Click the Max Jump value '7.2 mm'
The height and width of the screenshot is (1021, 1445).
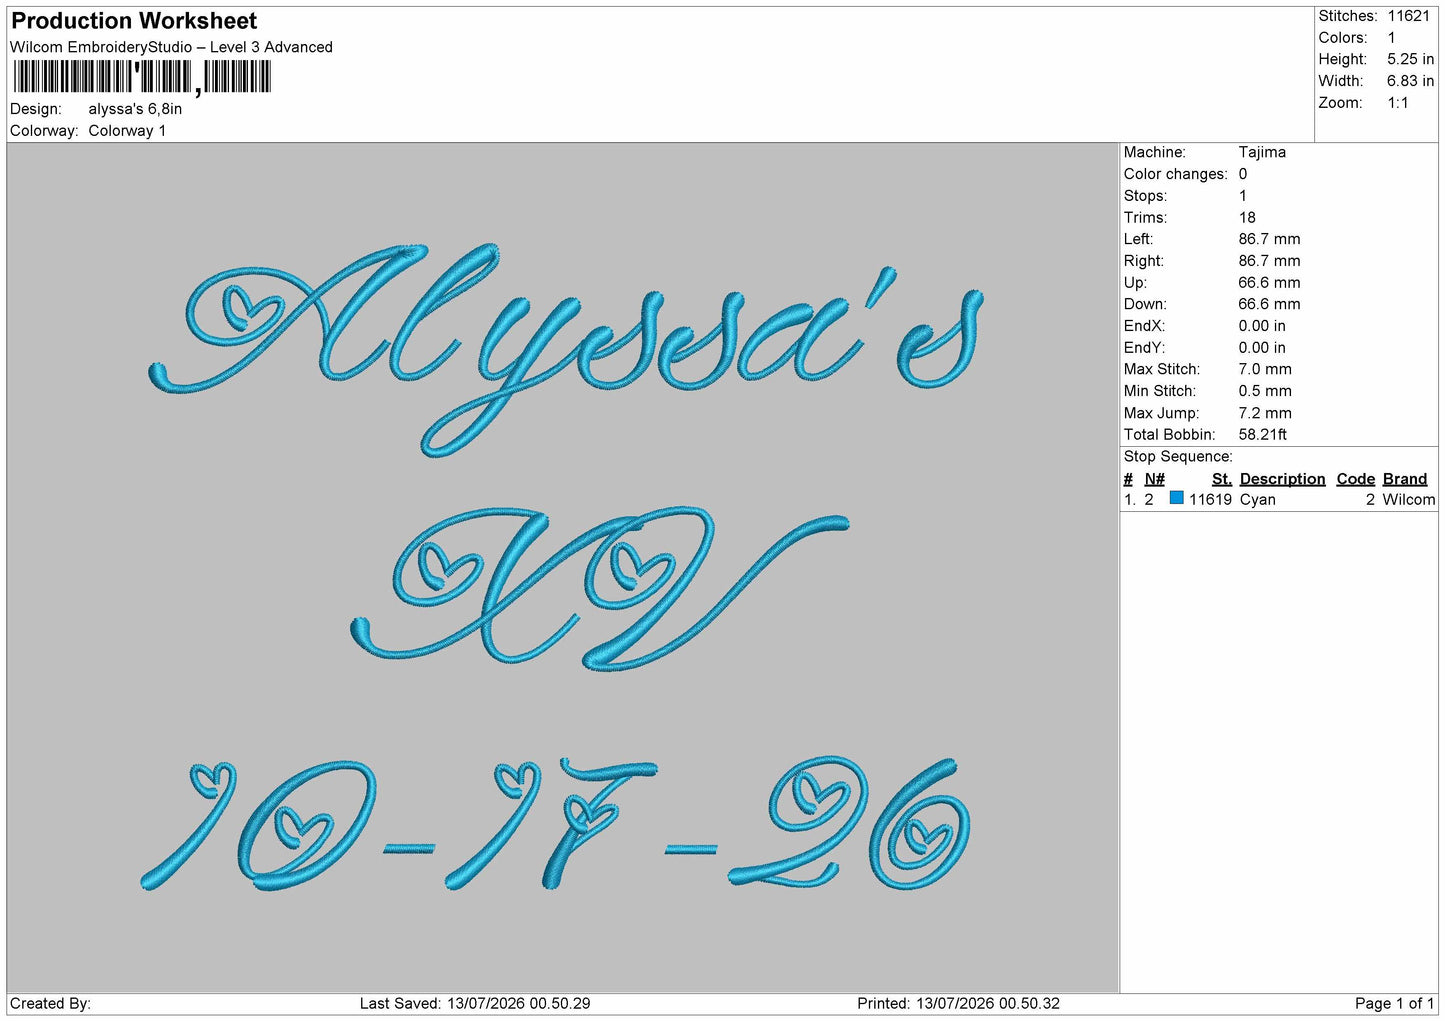point(1265,413)
